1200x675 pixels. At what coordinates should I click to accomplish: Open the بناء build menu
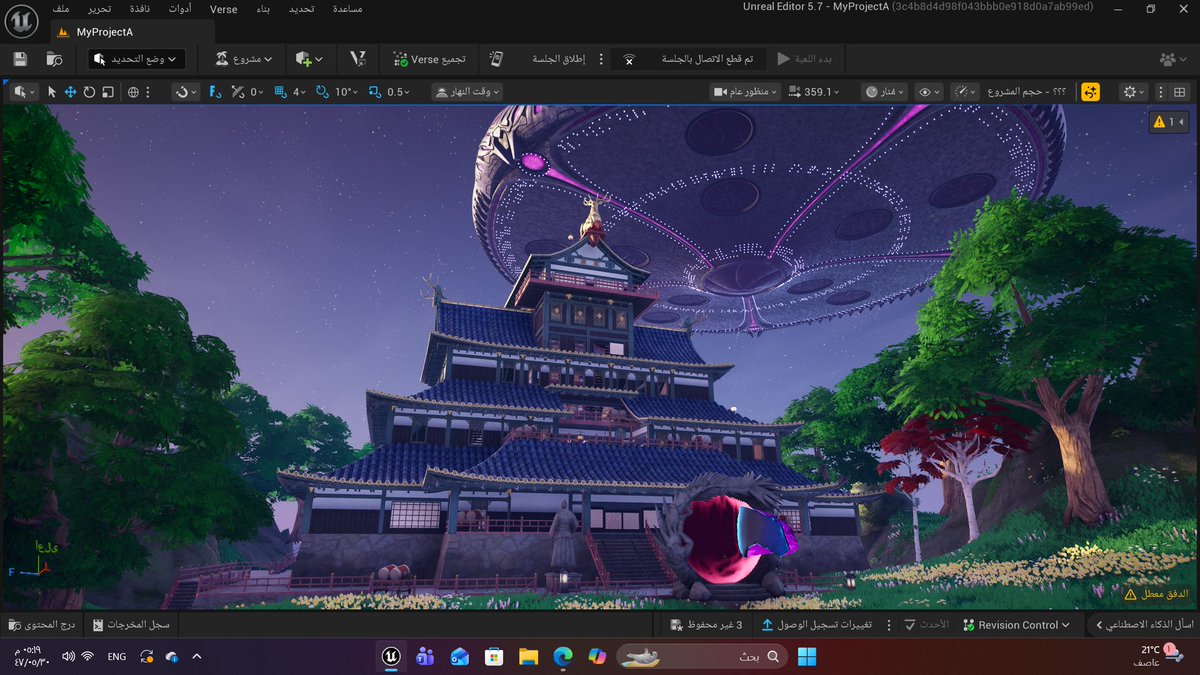(x=262, y=9)
